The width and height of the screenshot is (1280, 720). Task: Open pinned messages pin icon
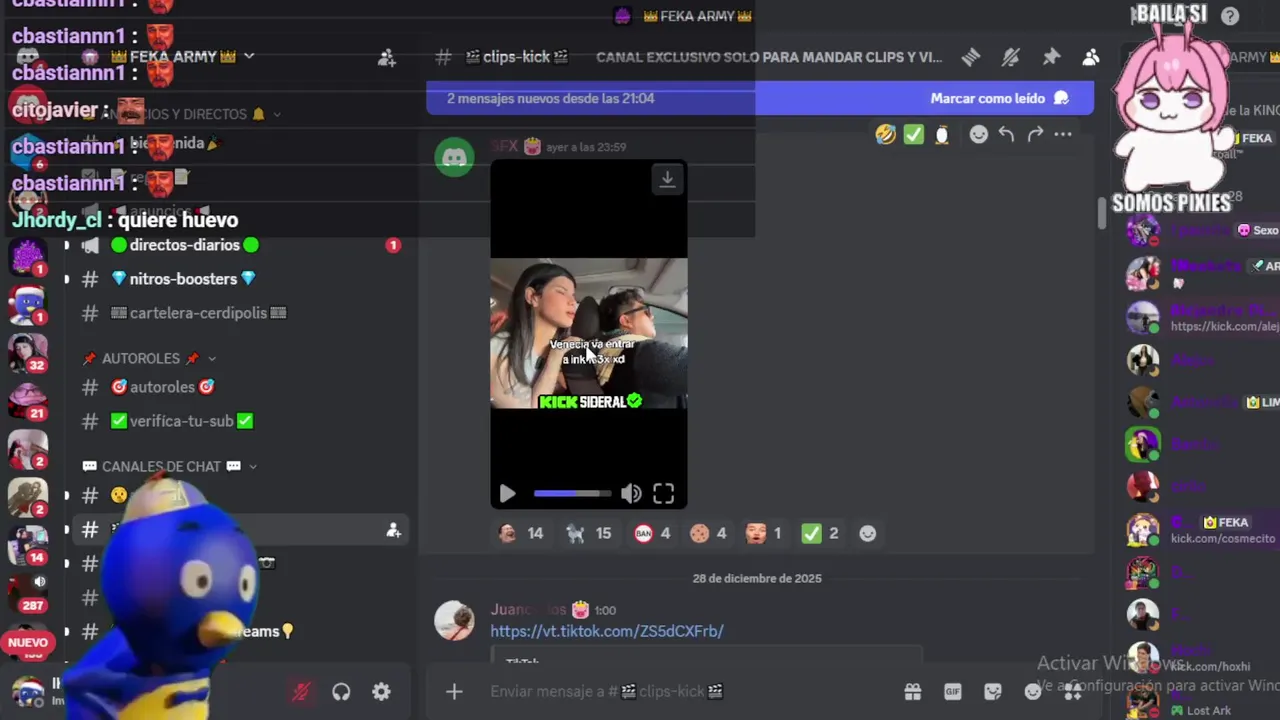coord(1051,57)
